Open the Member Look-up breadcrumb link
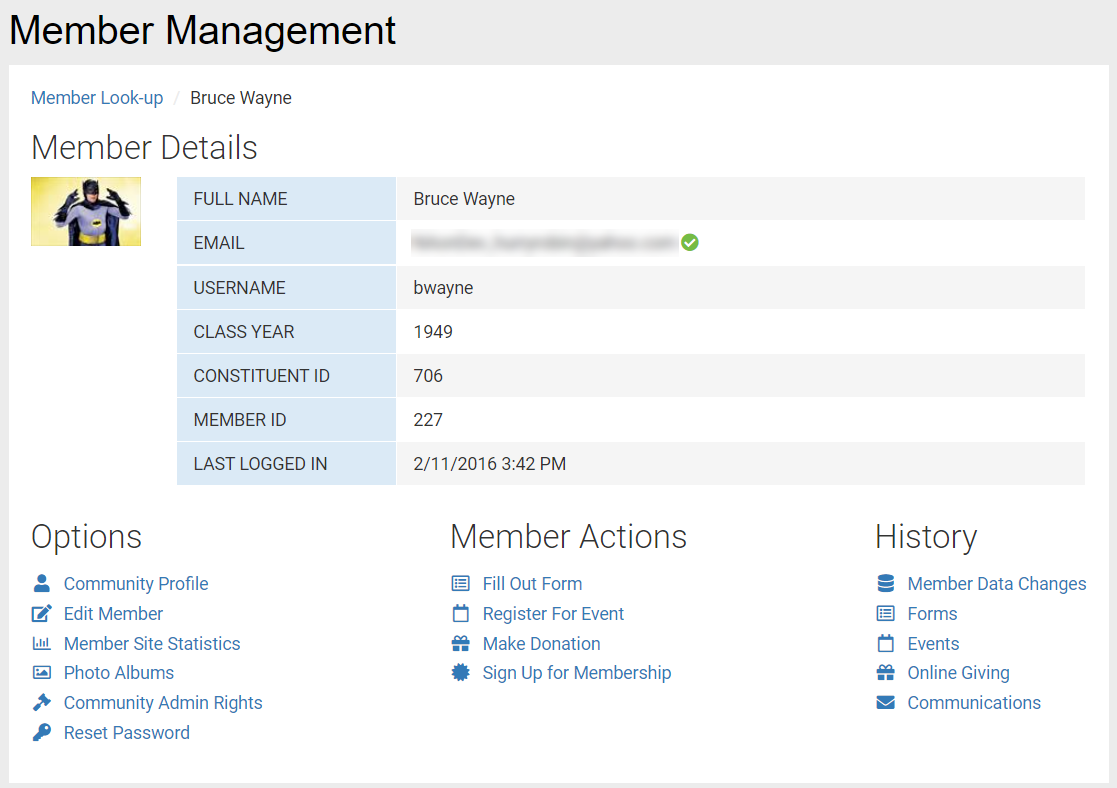 96,97
